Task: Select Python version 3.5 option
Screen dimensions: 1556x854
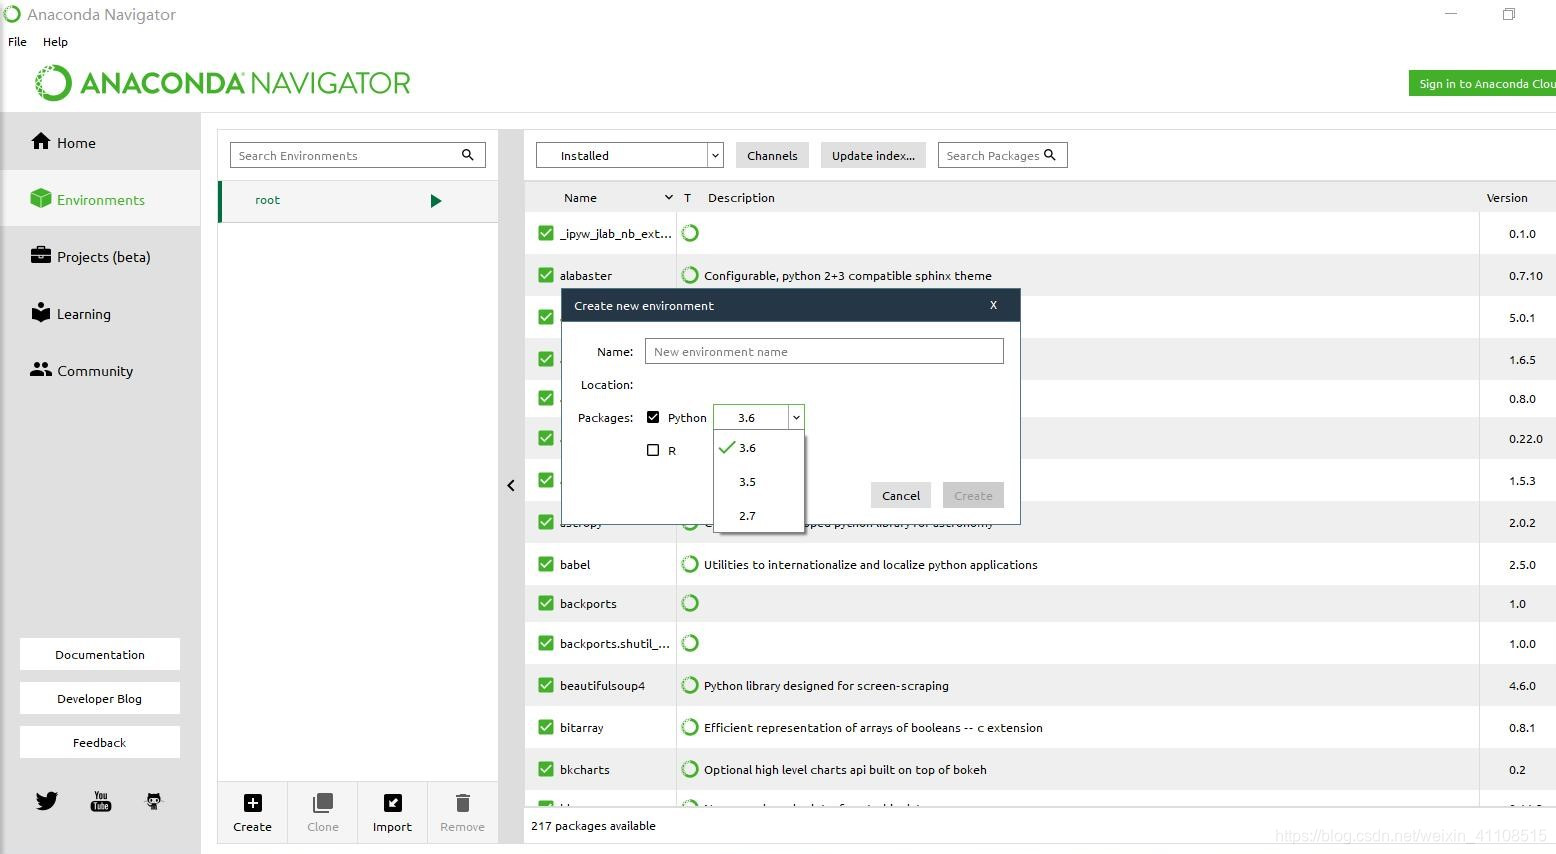Action: click(759, 482)
